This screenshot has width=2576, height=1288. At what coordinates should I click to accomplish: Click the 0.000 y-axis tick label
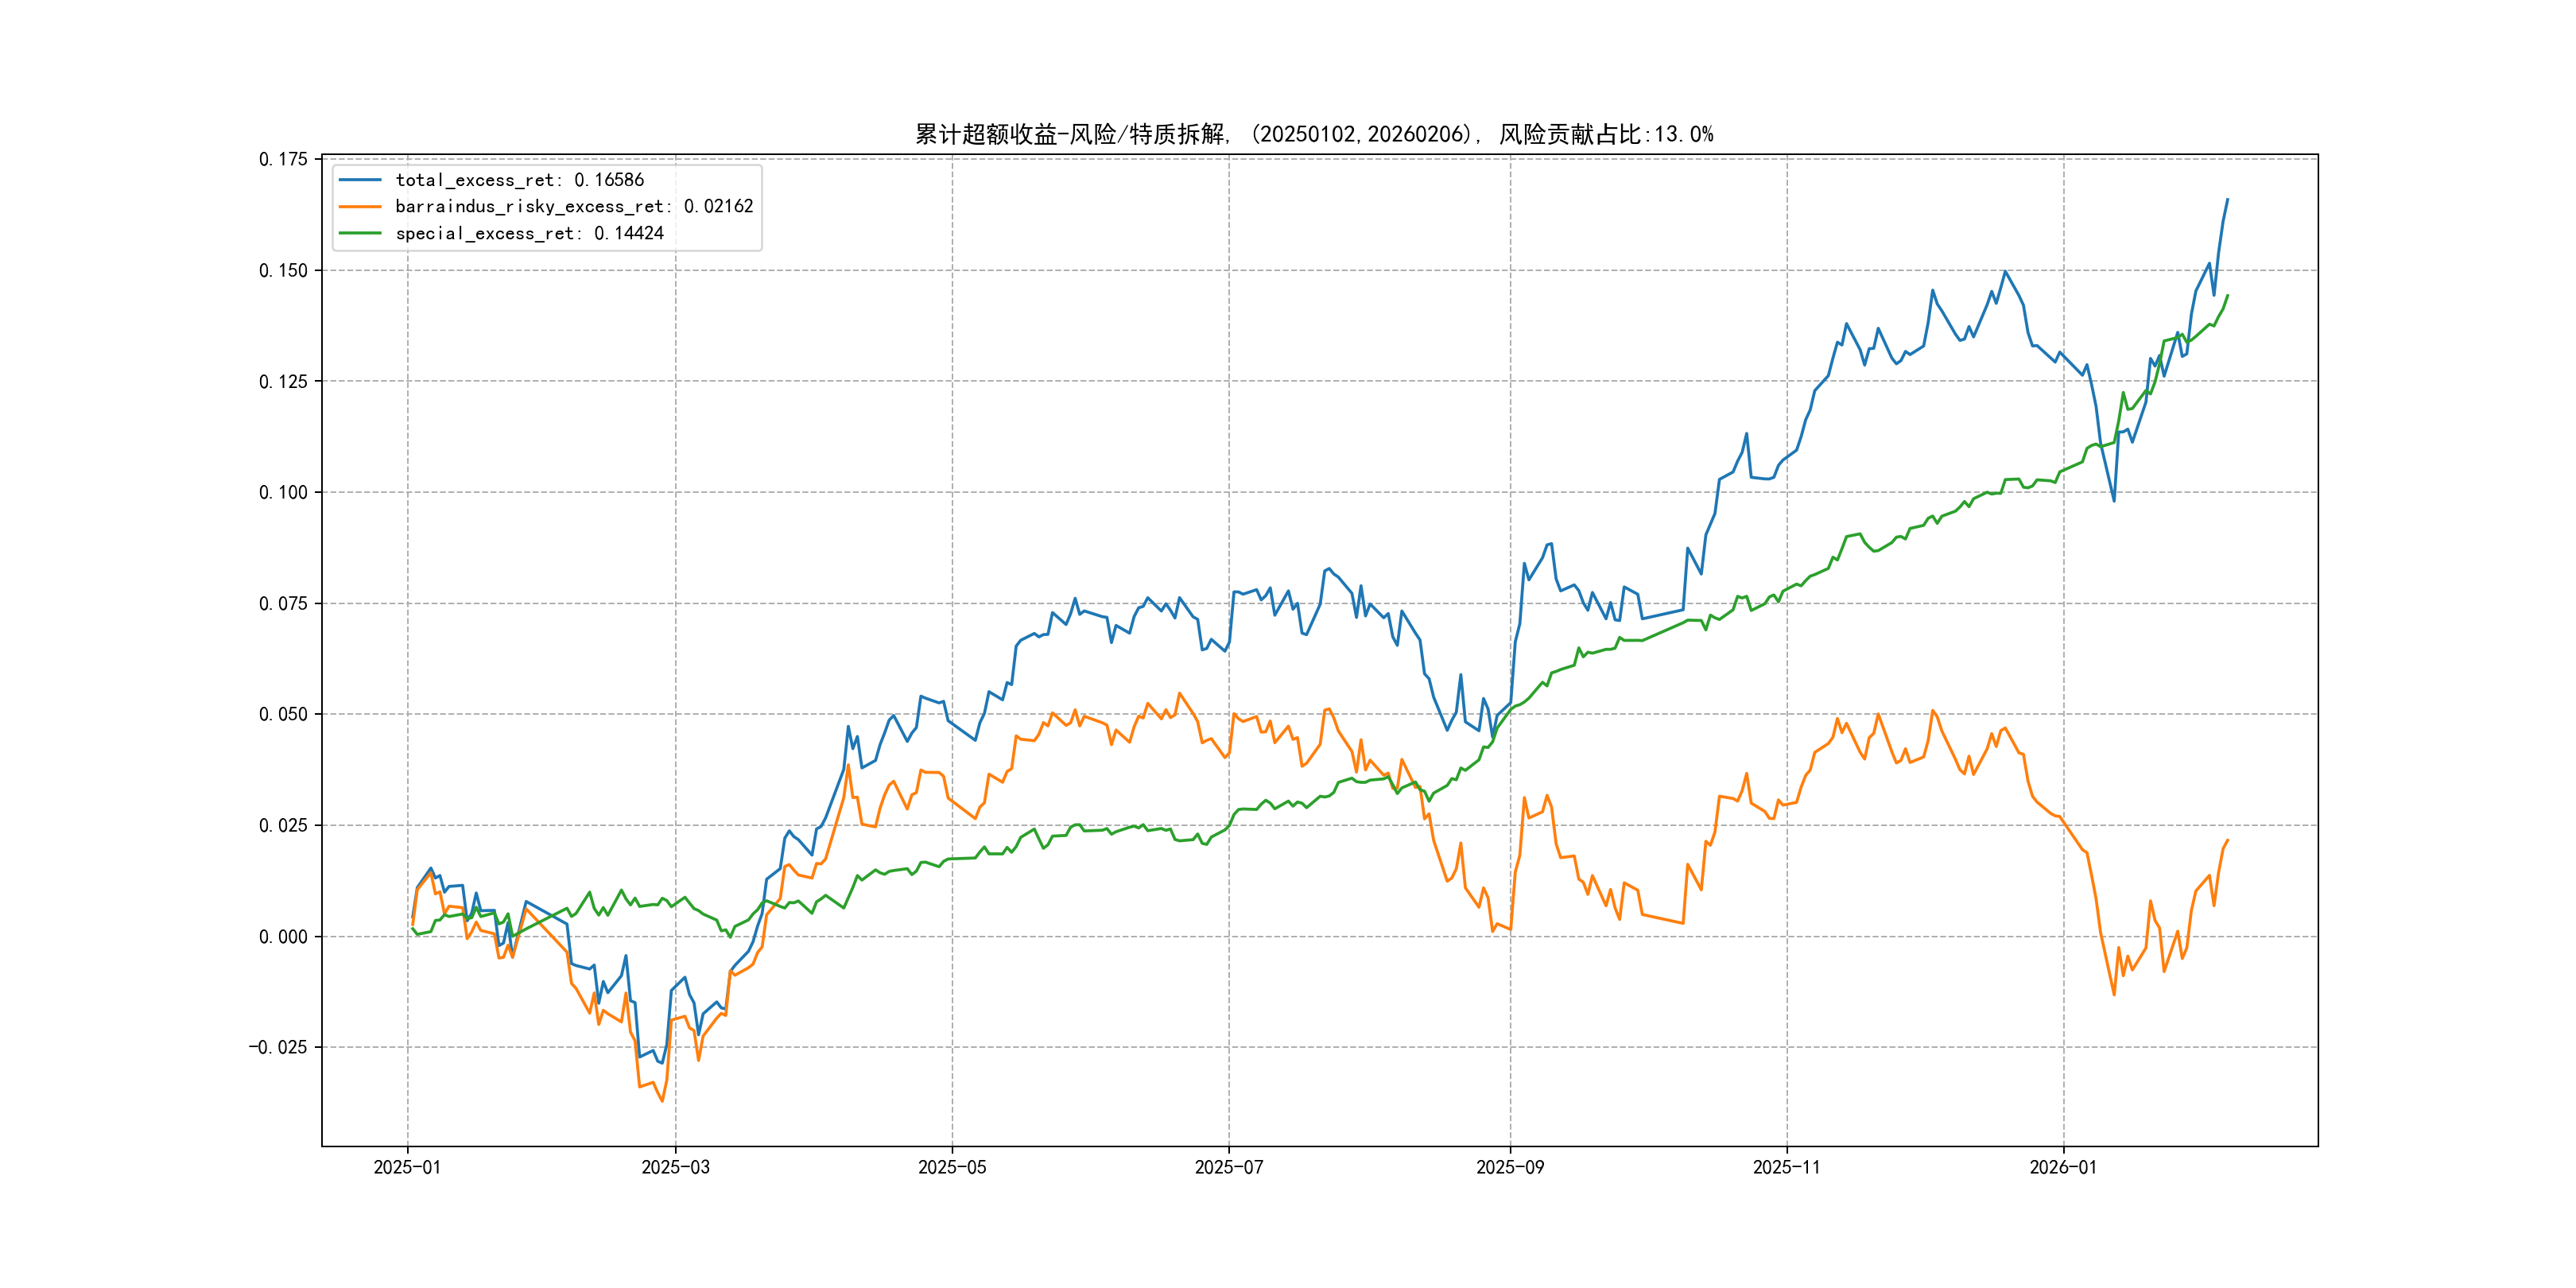283,937
